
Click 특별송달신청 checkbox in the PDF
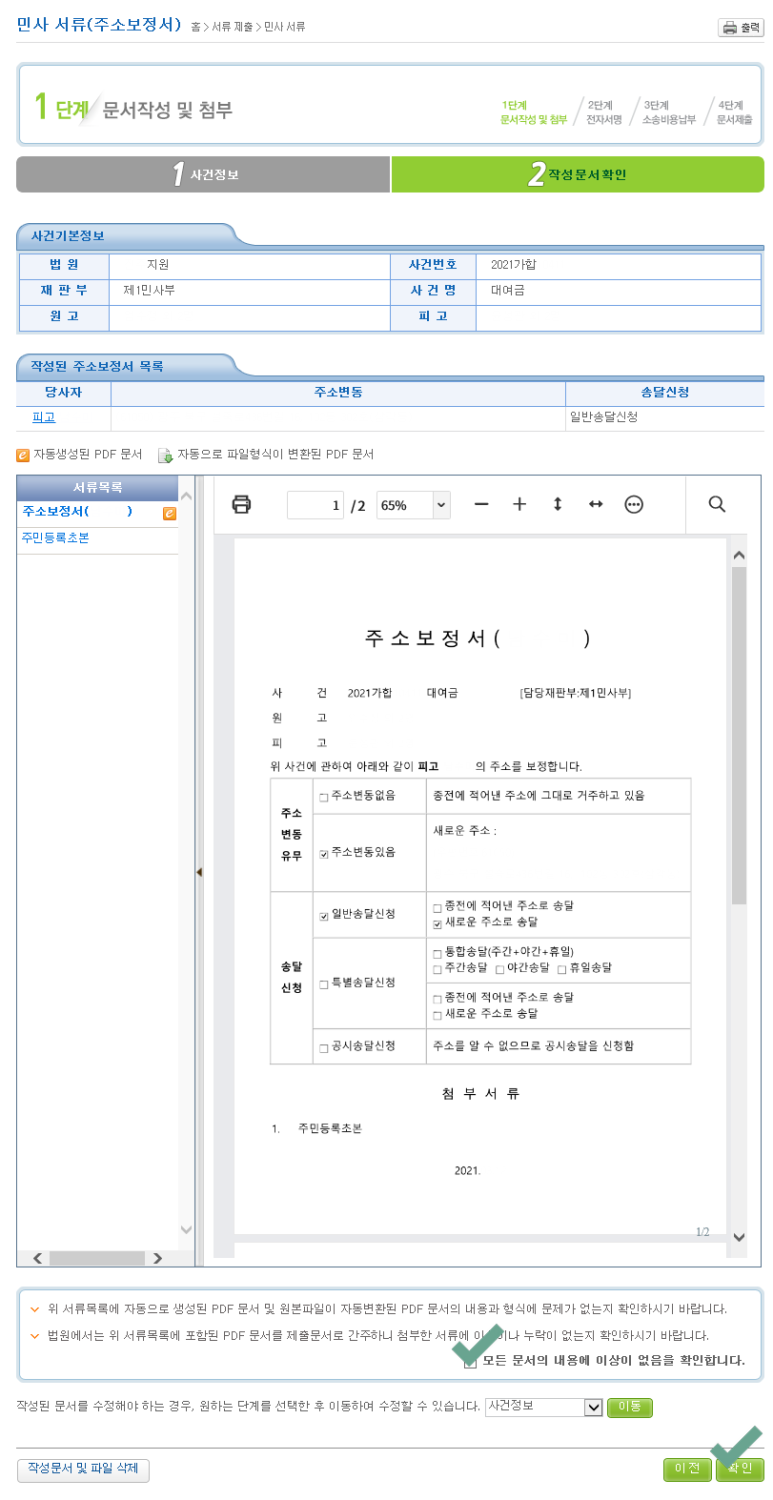[323, 985]
